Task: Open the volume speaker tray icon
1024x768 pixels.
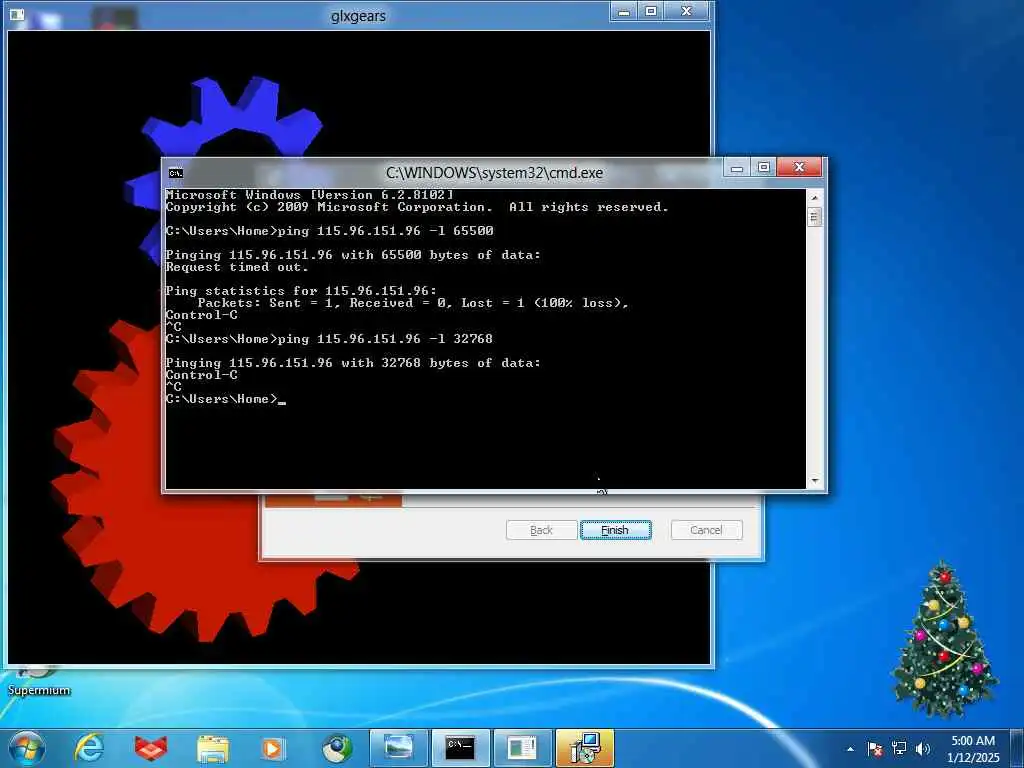Action: click(923, 749)
